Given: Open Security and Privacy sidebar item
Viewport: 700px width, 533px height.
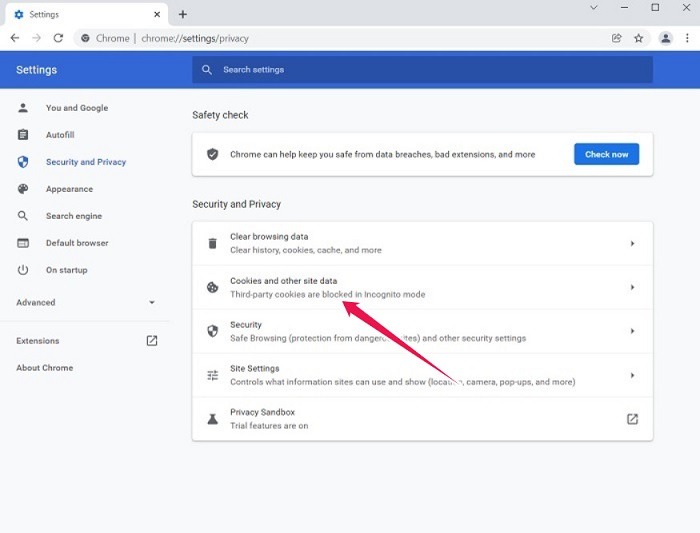Looking at the screenshot, I should (86, 162).
